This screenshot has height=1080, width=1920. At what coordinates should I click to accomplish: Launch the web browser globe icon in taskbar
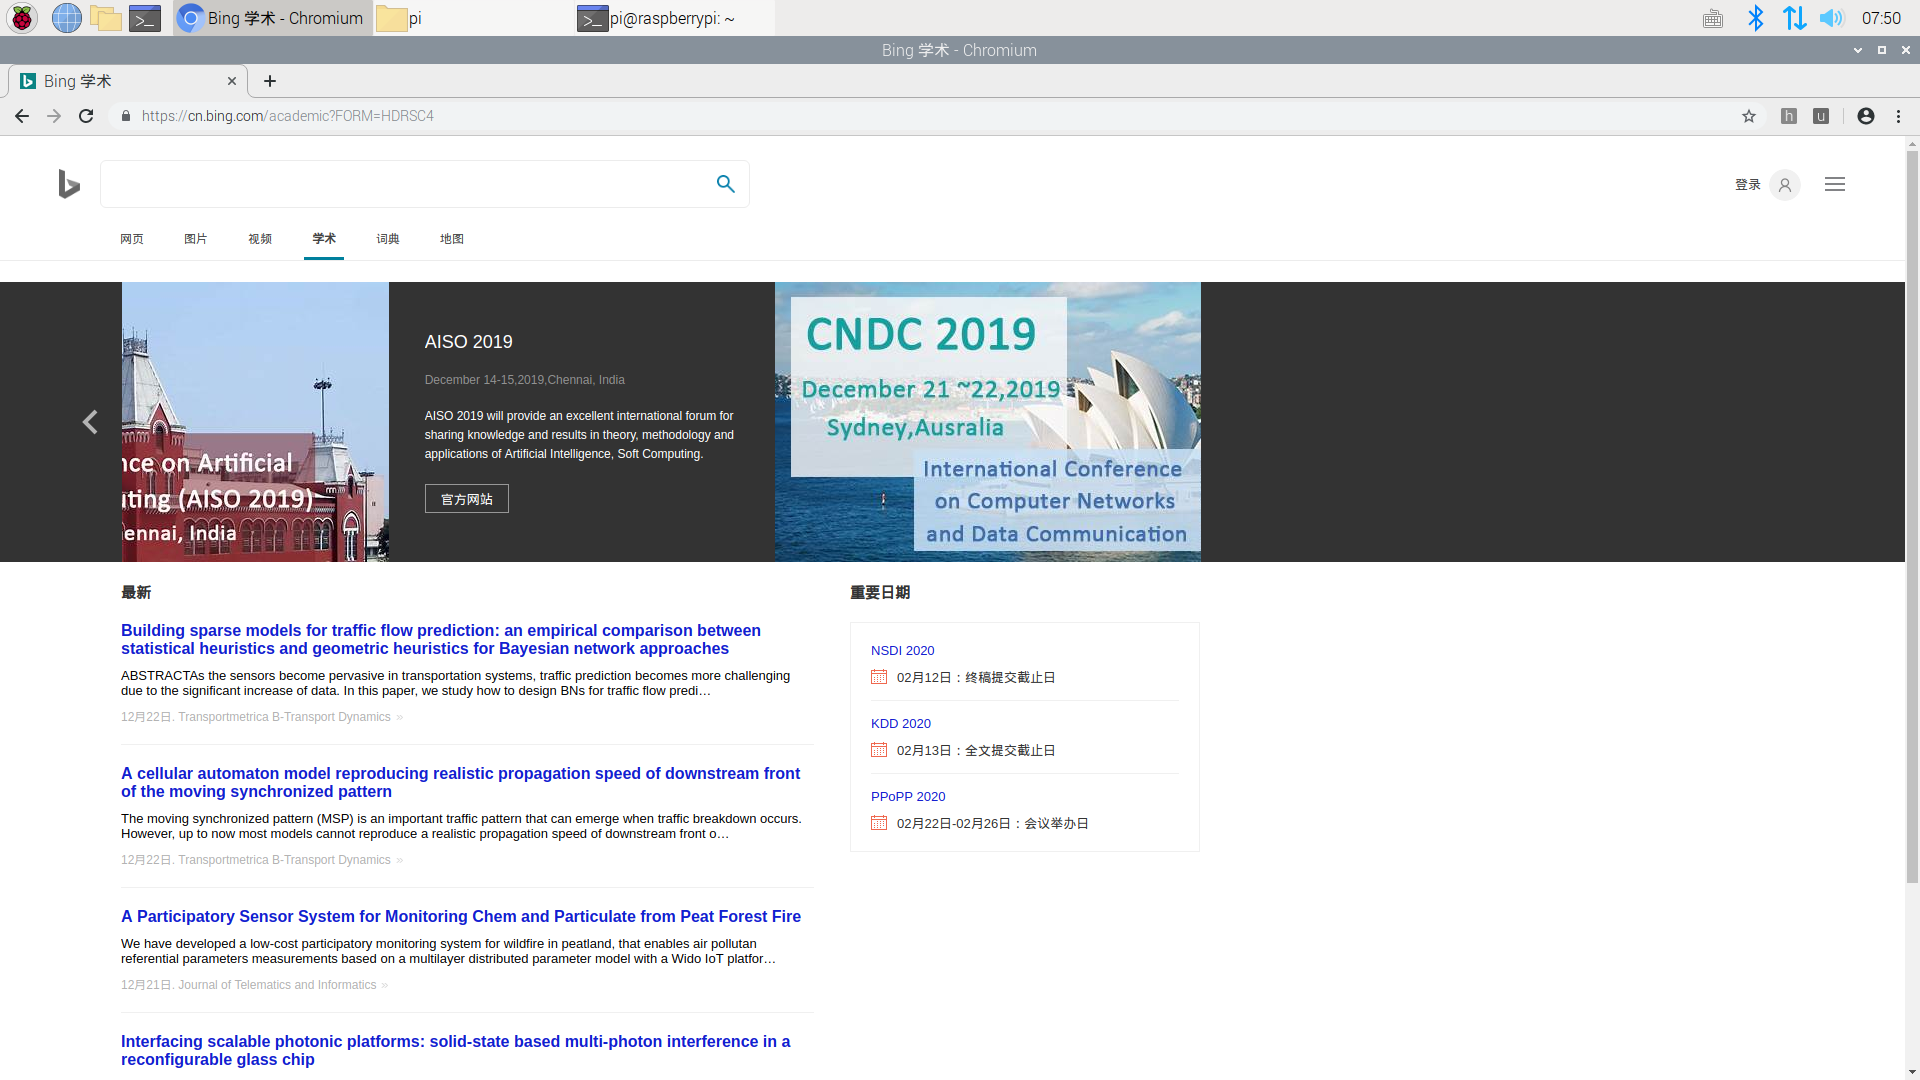pyautogui.click(x=66, y=18)
